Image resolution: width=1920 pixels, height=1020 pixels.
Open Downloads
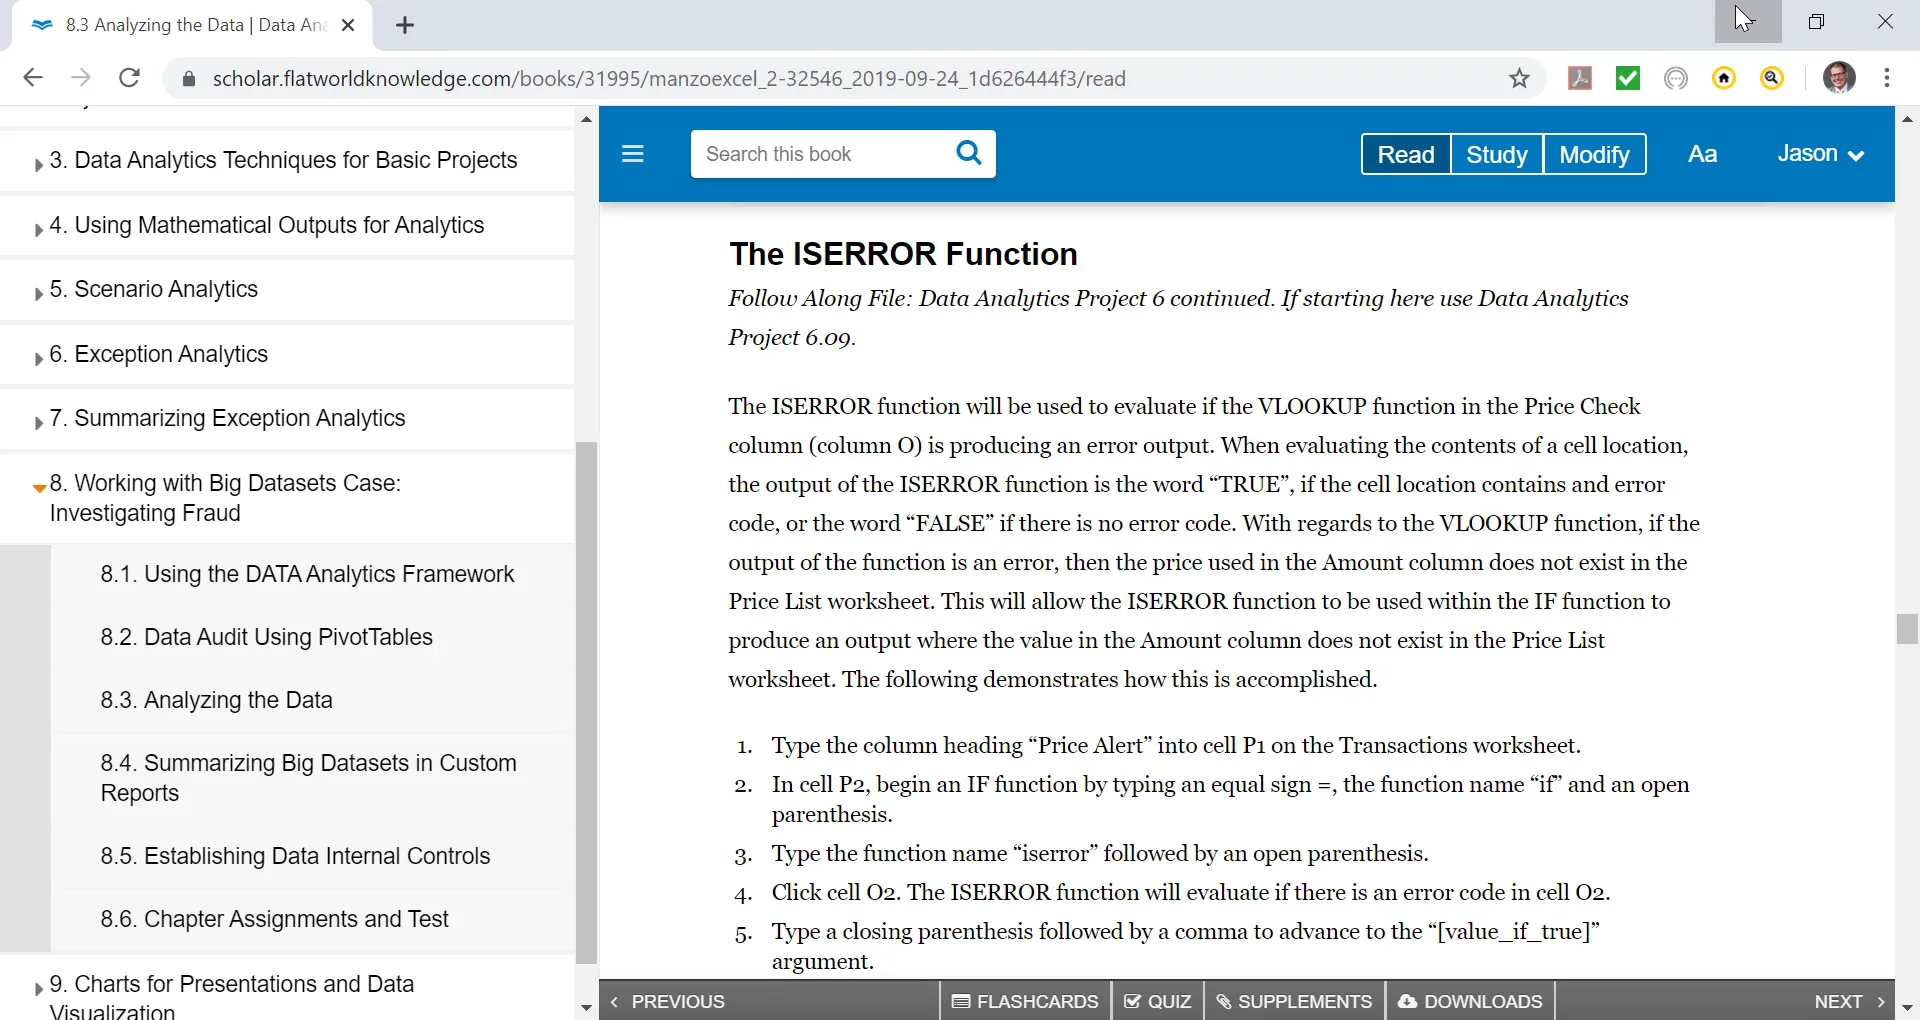pyautogui.click(x=1470, y=1001)
